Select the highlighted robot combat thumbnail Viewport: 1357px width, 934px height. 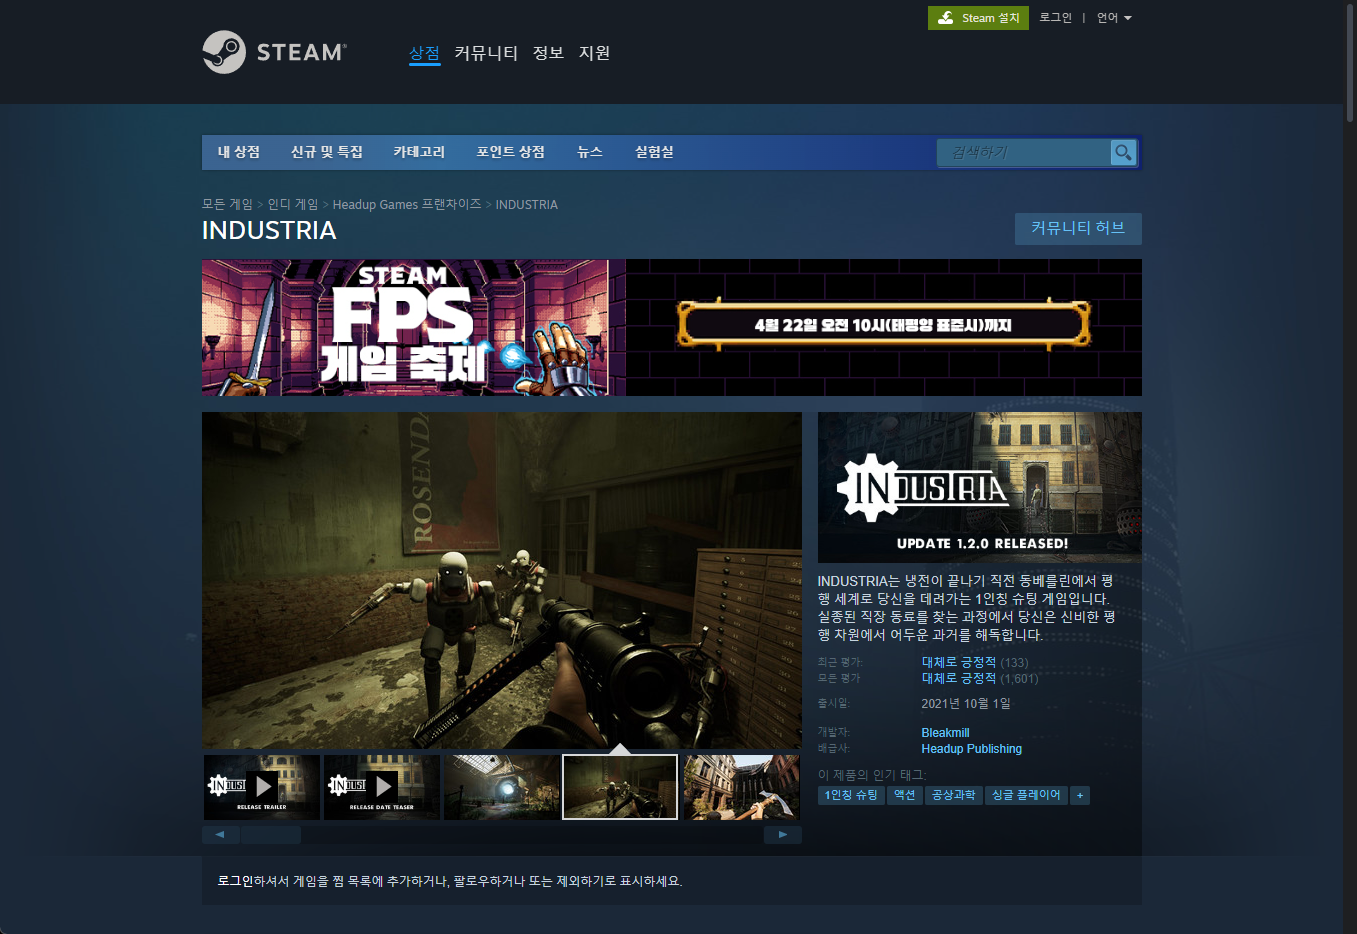click(x=620, y=787)
